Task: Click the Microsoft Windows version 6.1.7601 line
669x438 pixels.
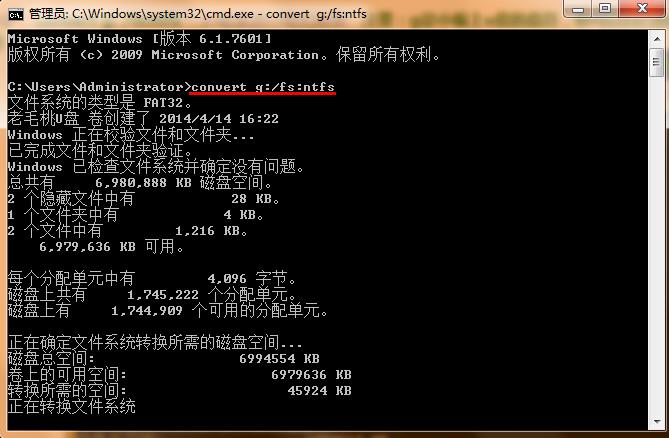Action: click(139, 39)
